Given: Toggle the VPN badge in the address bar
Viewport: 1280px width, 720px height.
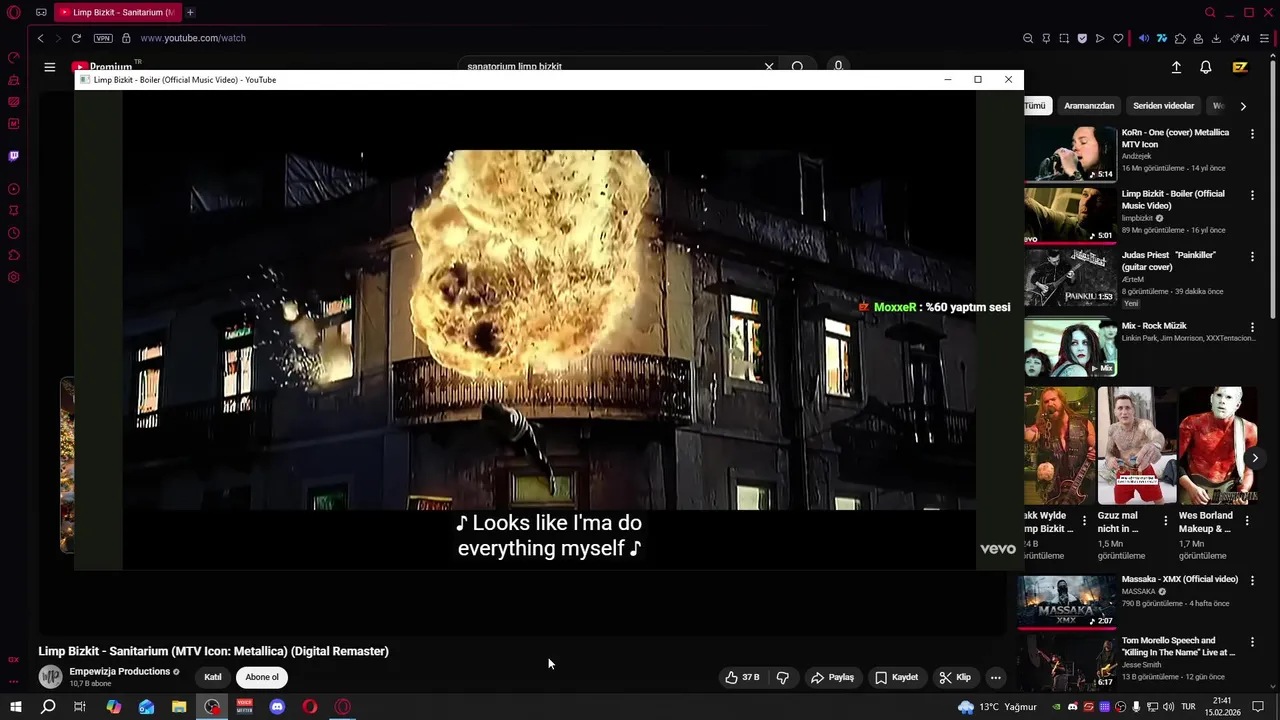Looking at the screenshot, I should (x=103, y=38).
